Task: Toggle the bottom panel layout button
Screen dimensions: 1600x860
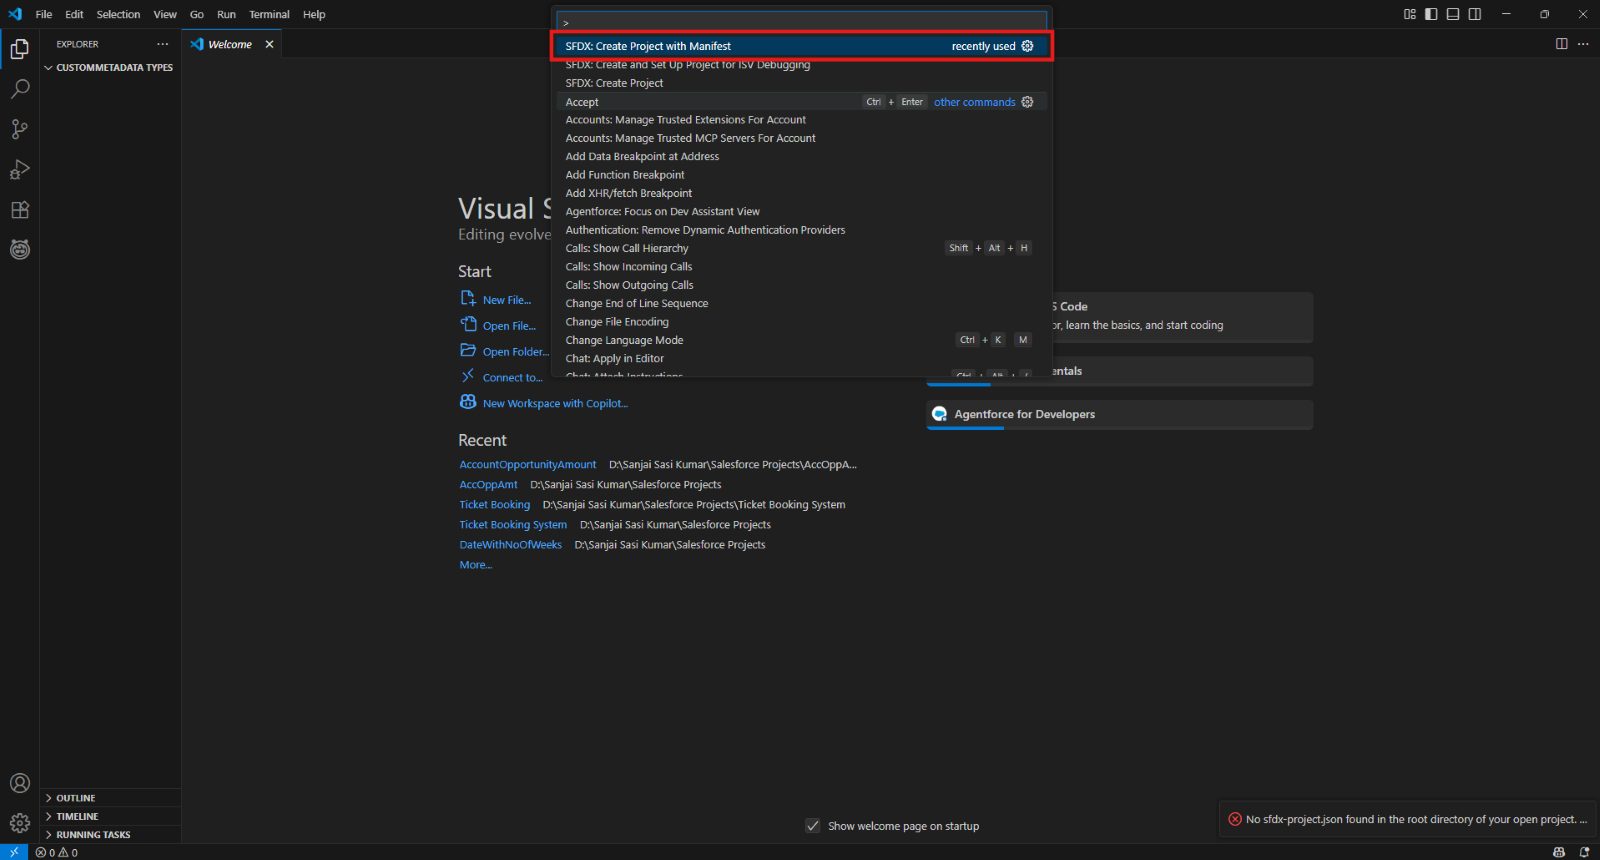Action: click(1453, 14)
